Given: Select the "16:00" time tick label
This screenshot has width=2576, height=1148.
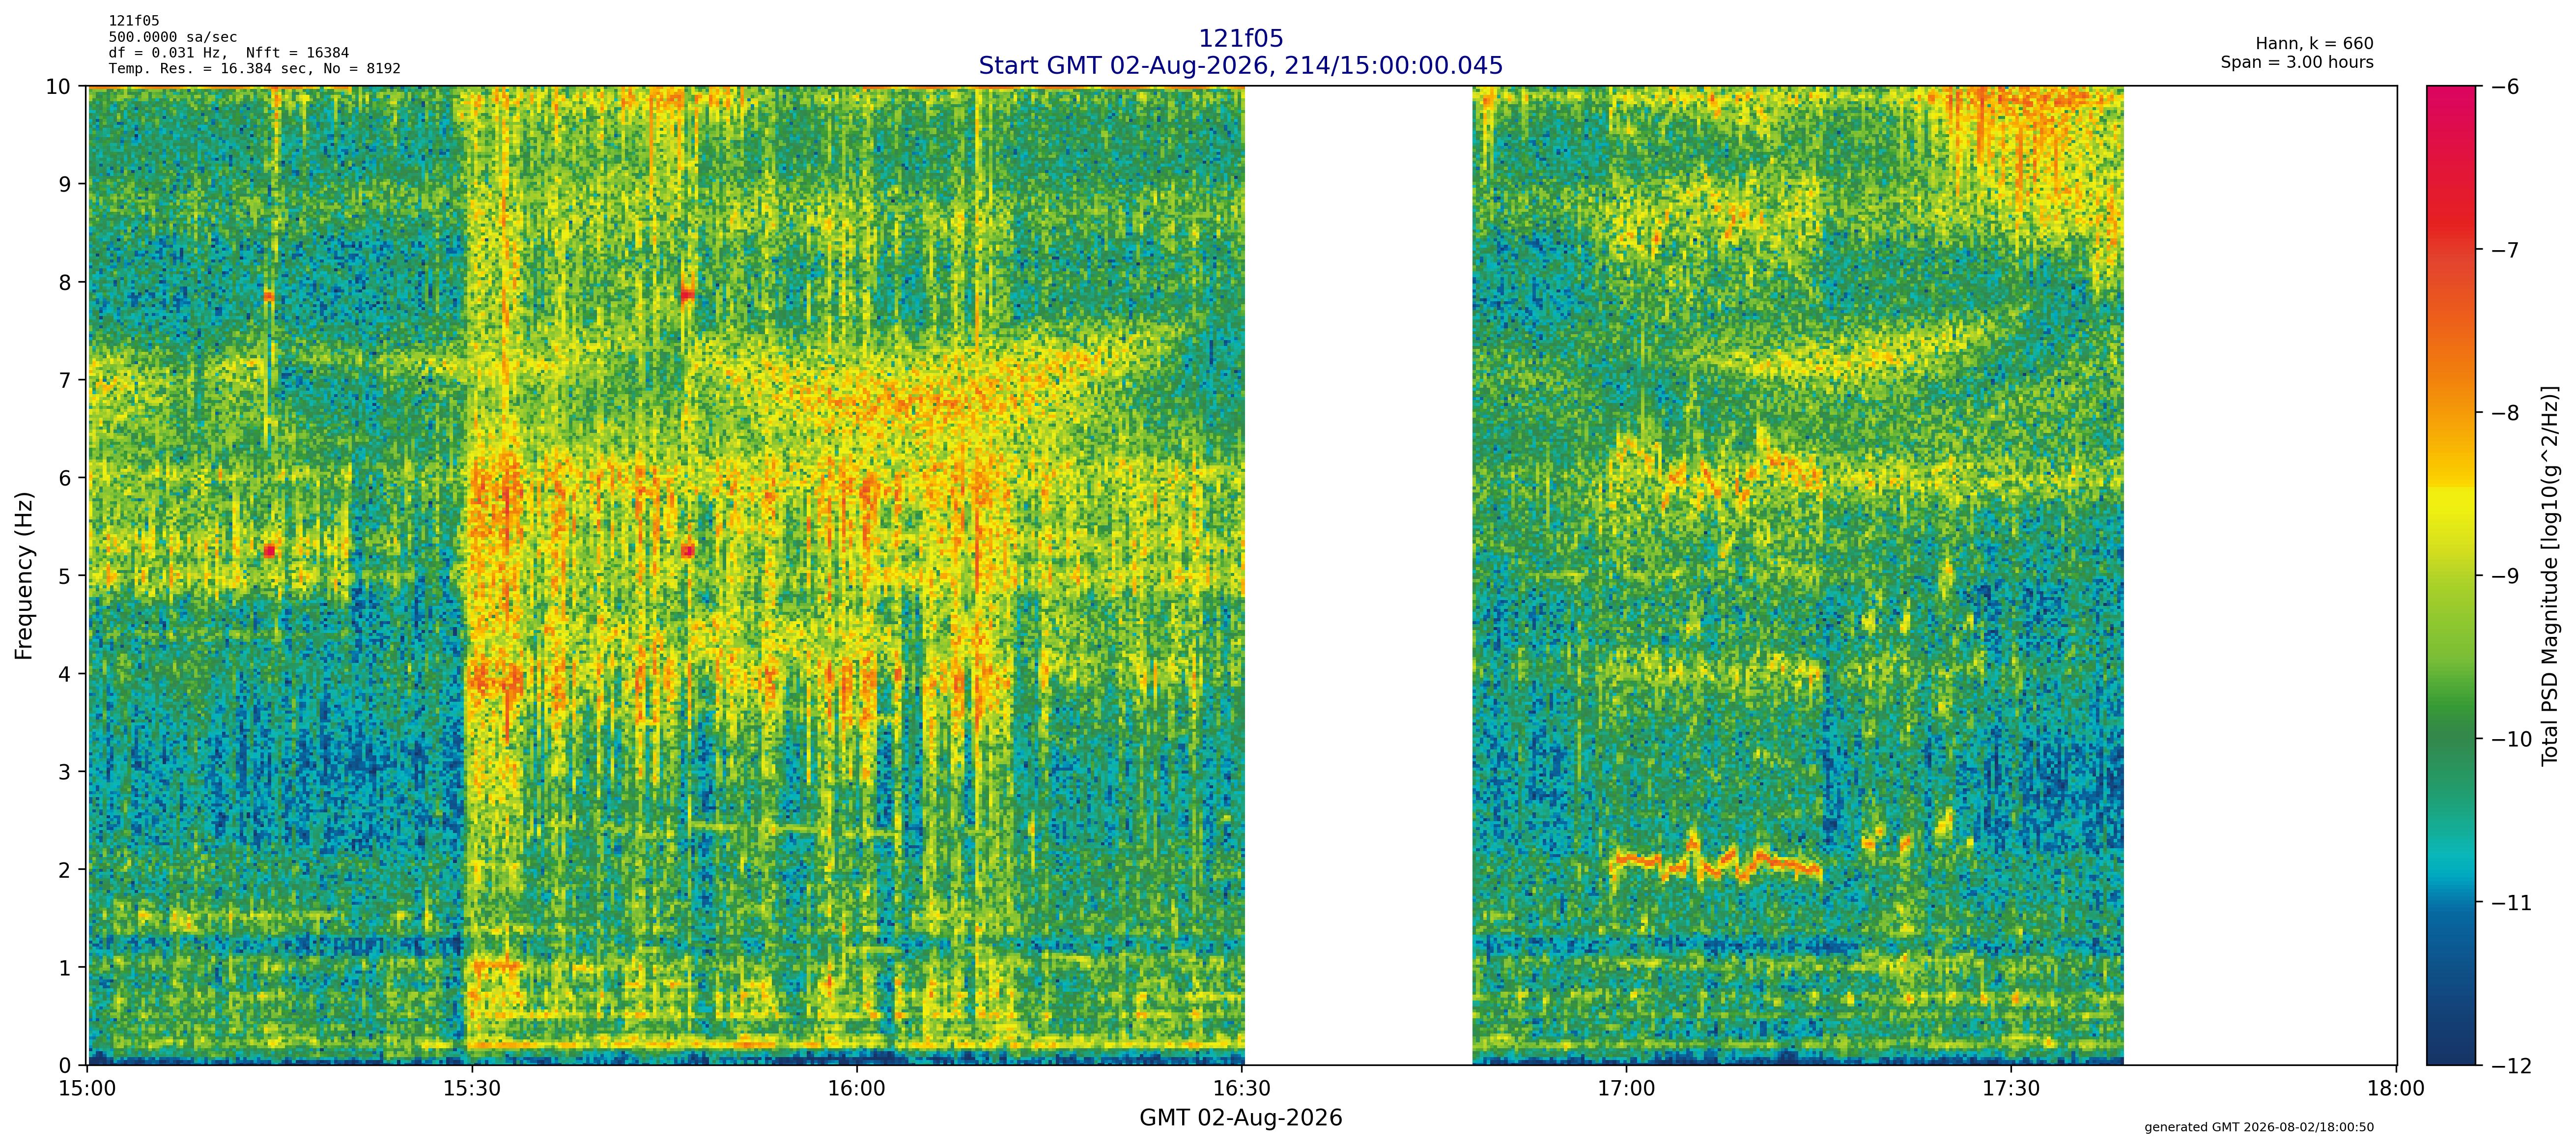Looking at the screenshot, I should [x=857, y=1087].
